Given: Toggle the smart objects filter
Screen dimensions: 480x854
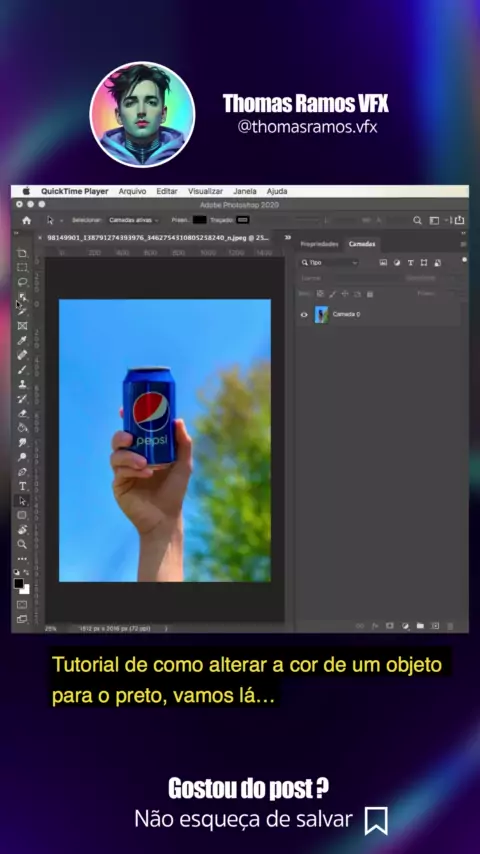Looking at the screenshot, I should 438,263.
